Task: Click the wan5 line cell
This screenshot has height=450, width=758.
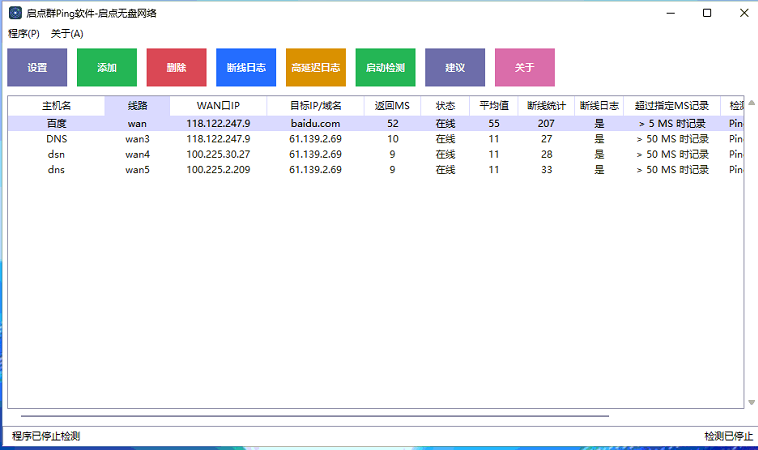Action: [137, 170]
